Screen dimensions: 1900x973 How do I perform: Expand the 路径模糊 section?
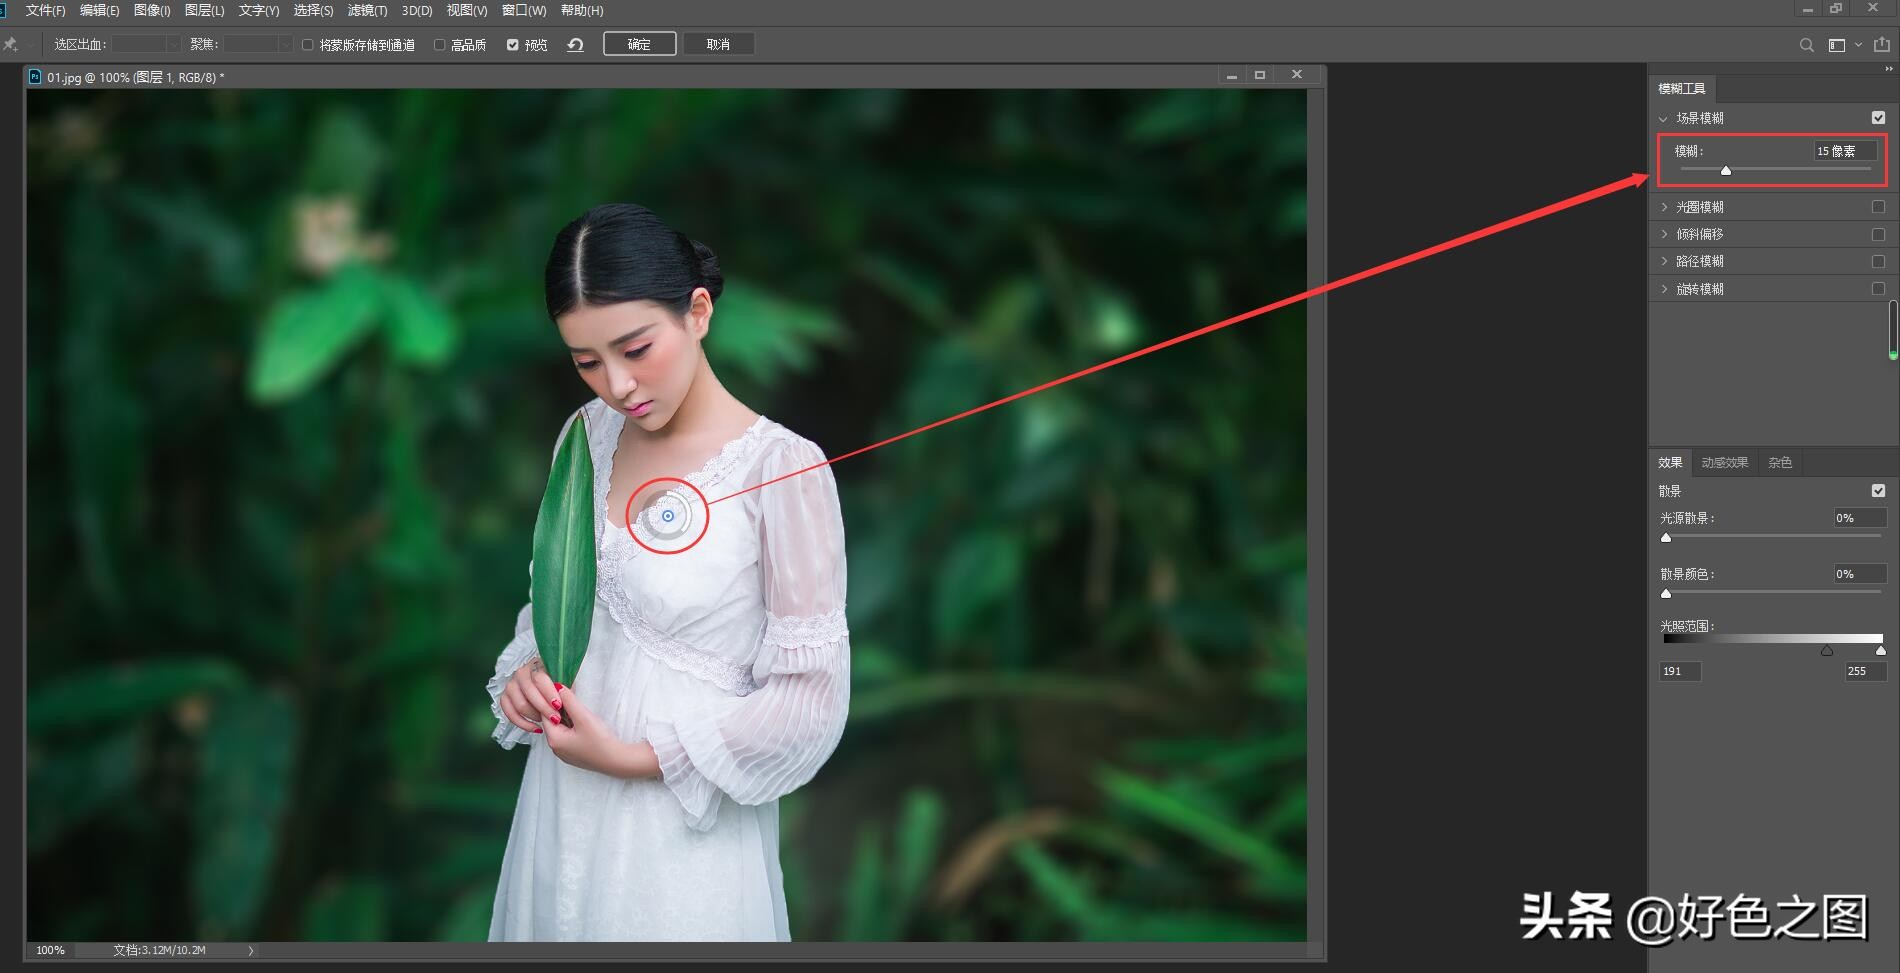[x=1664, y=261]
